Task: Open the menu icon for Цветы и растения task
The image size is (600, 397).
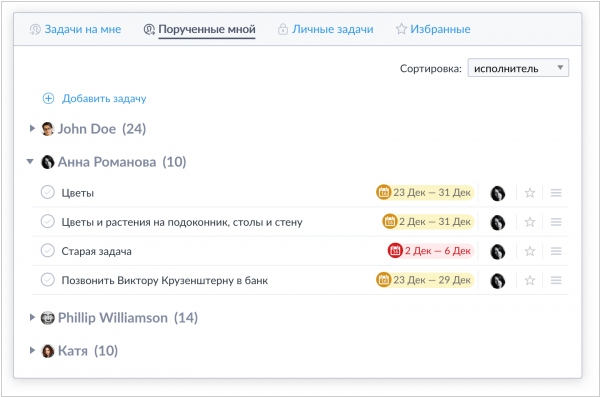Action: tap(556, 222)
